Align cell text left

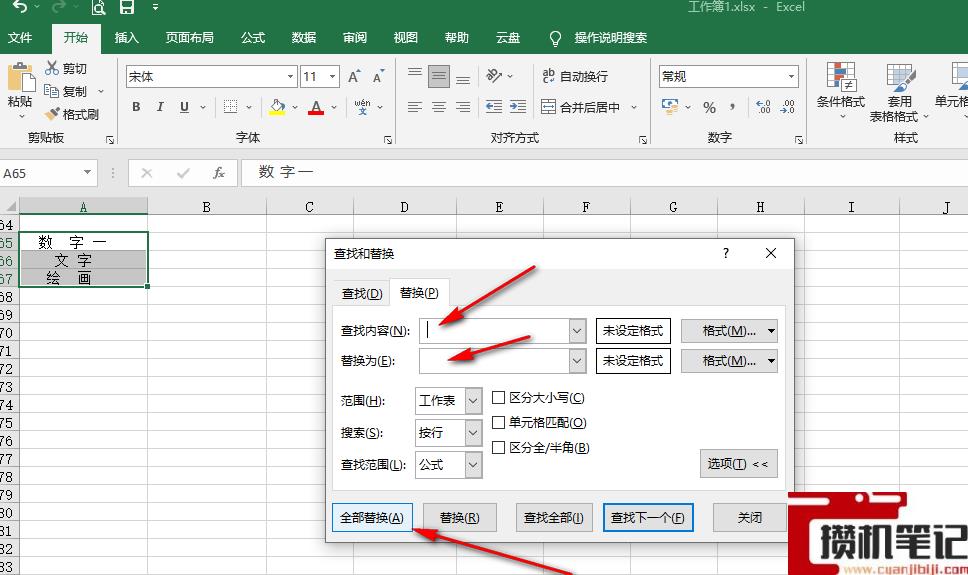(x=415, y=107)
